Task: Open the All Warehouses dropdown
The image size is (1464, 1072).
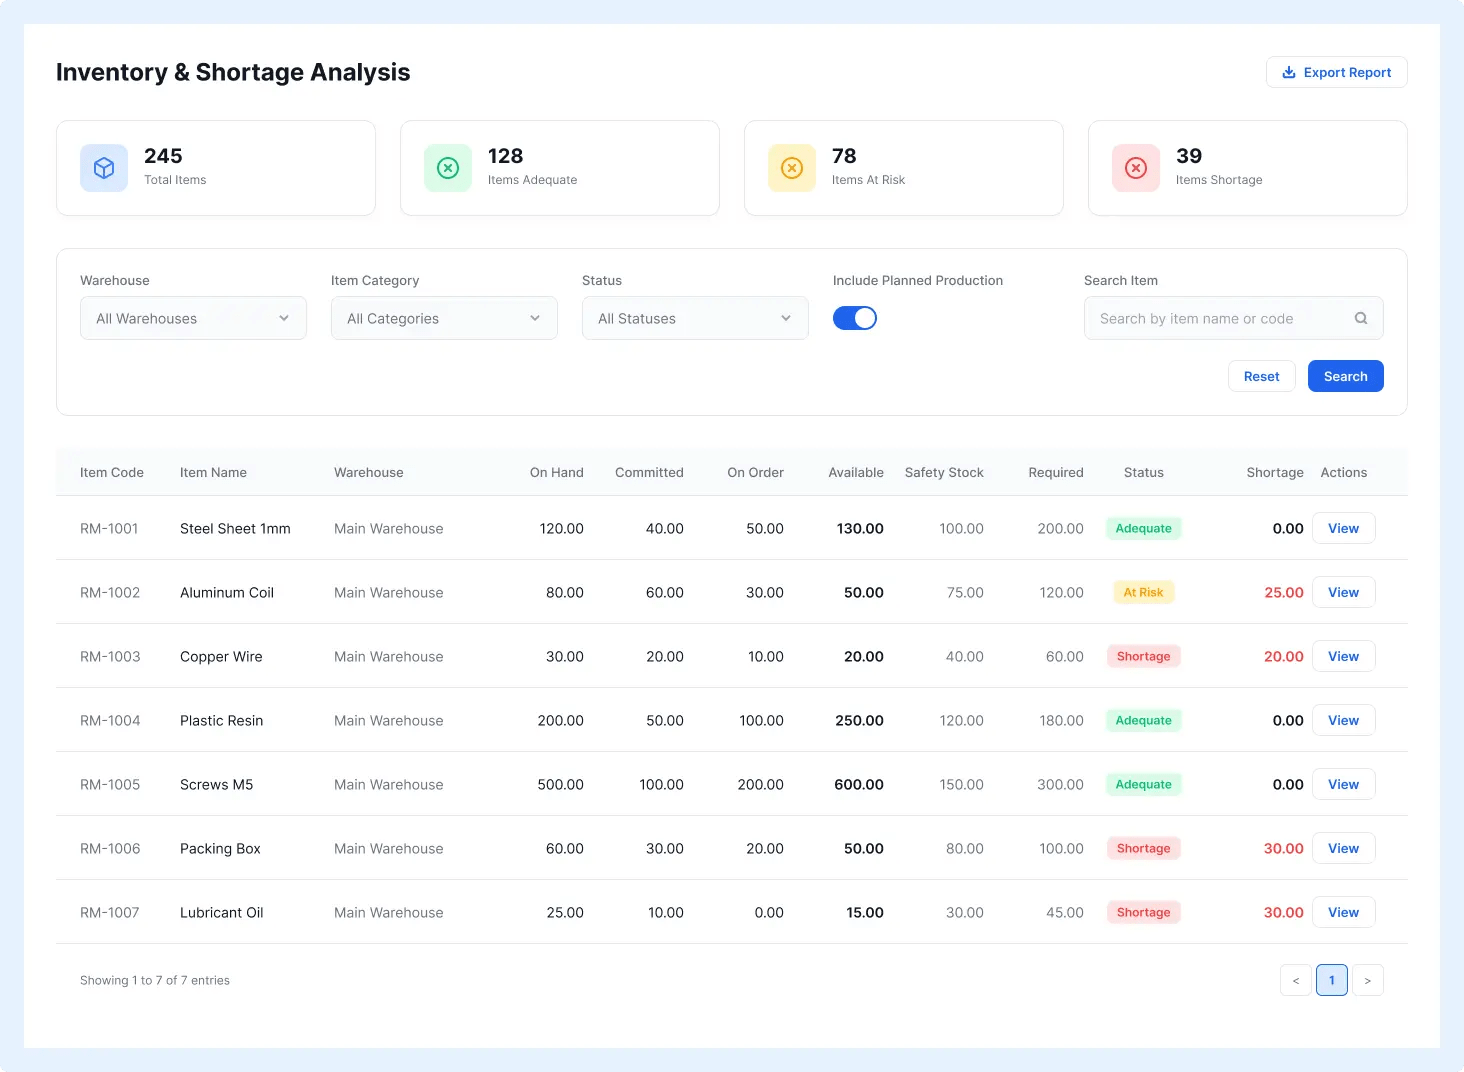Action: [193, 318]
